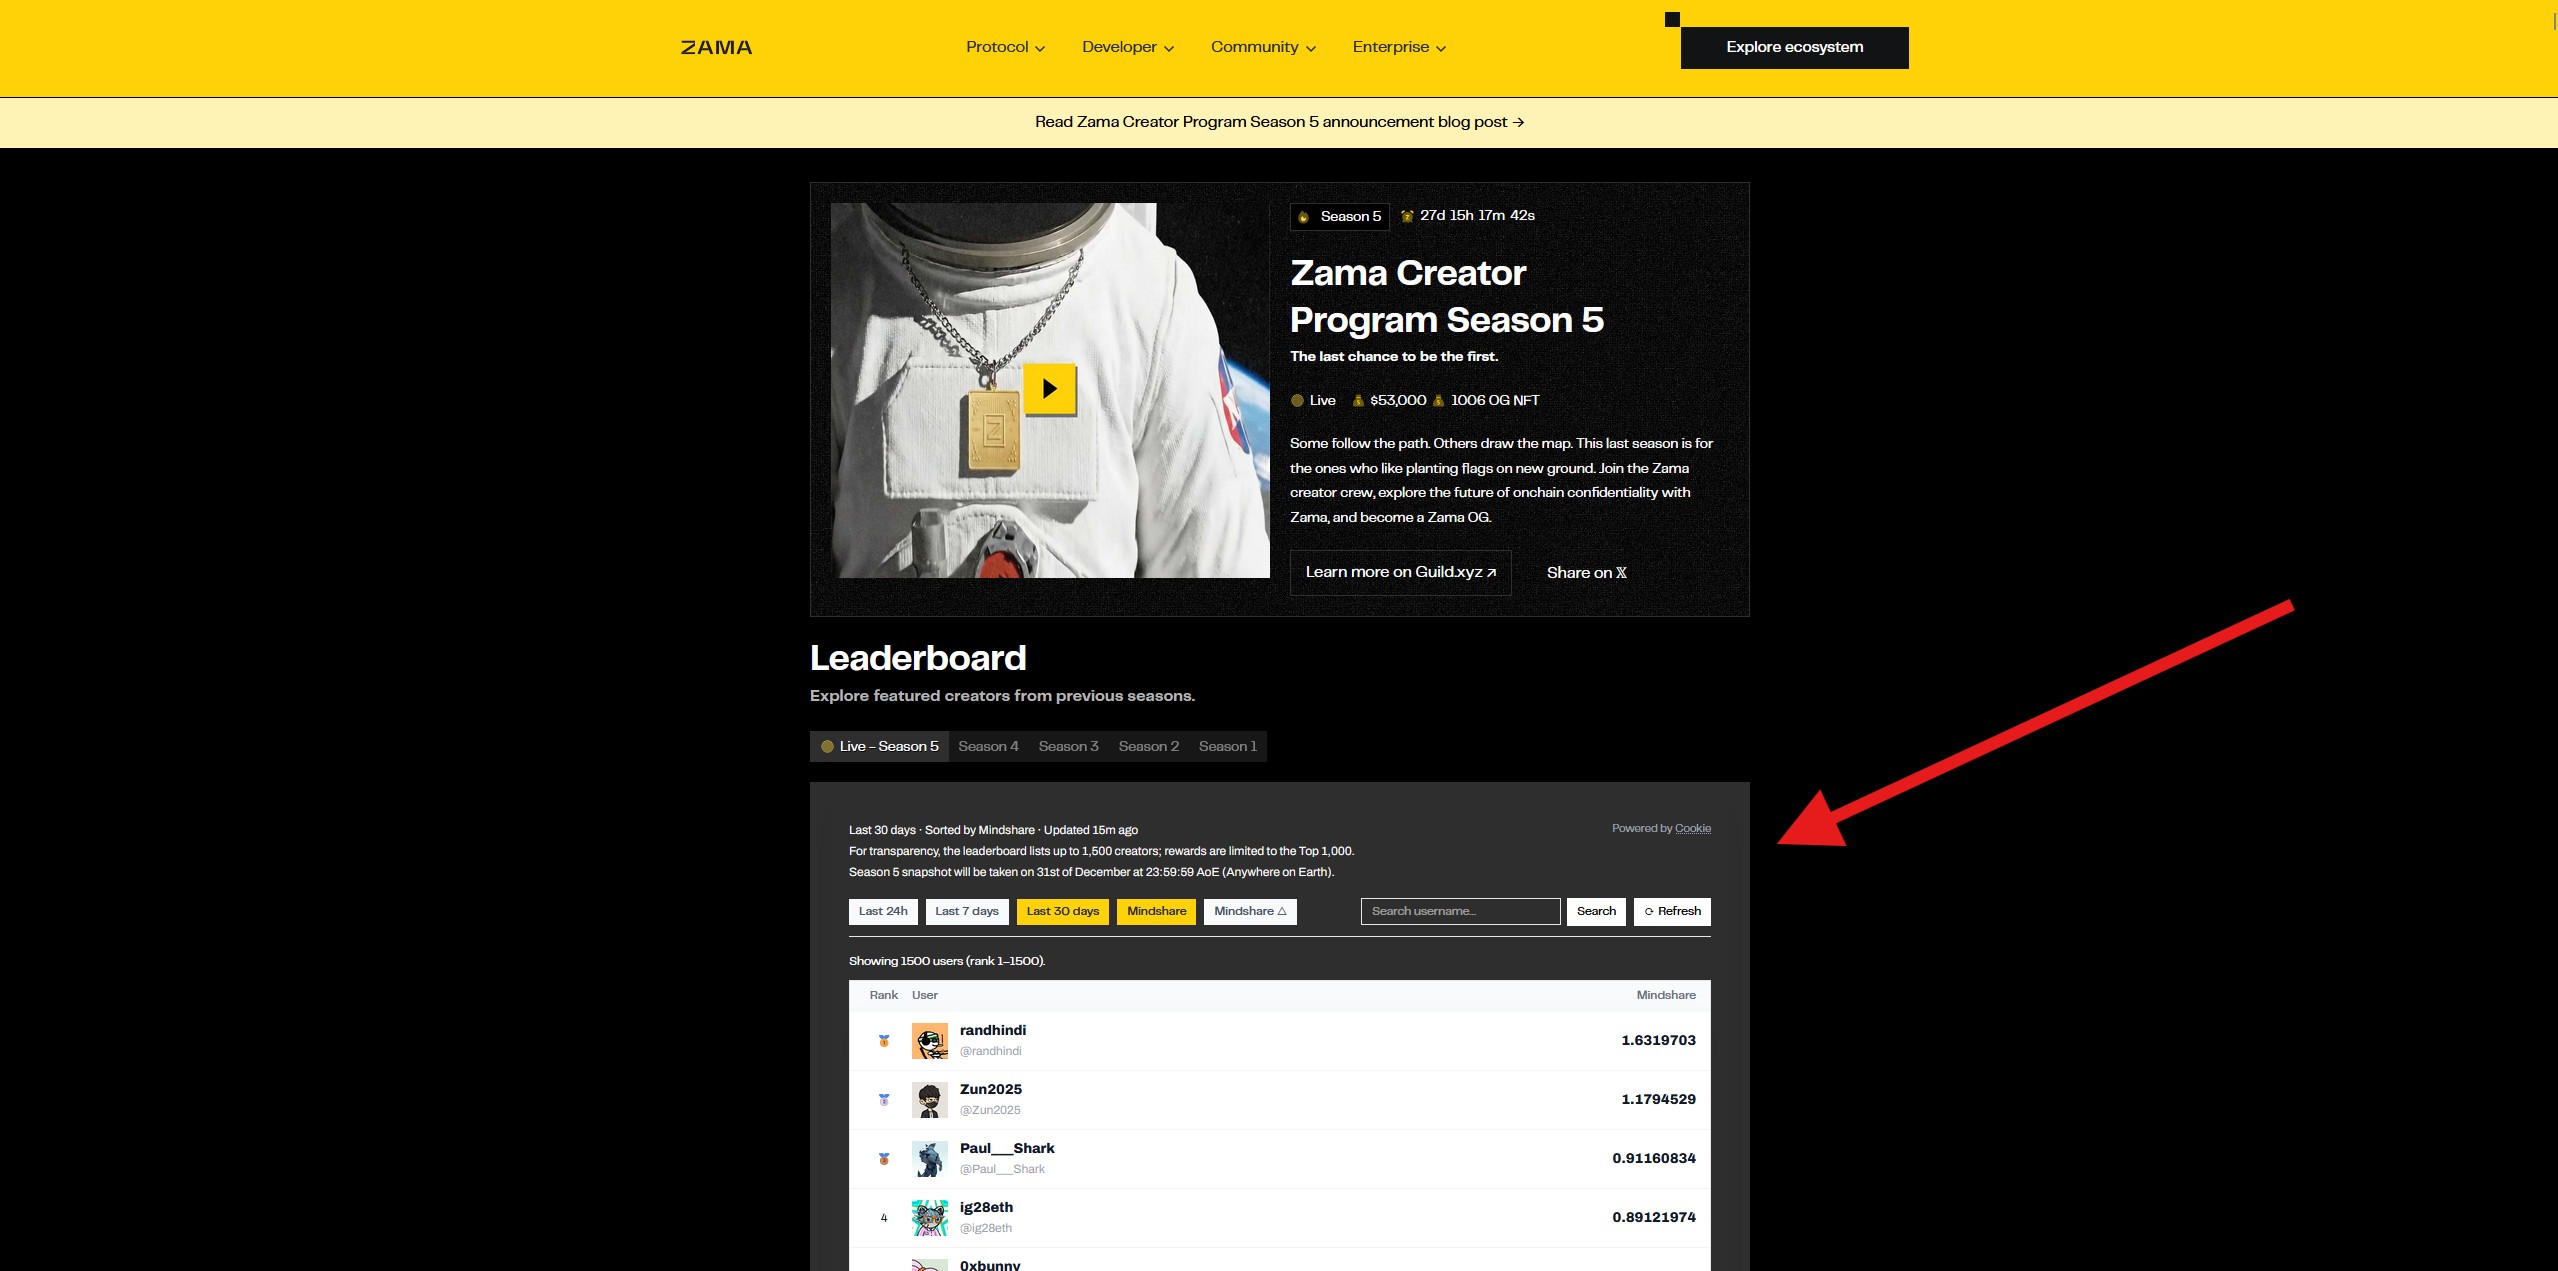Screen dimensions: 2558x1271
Task: Toggle the Last 24h filter
Action: click(x=883, y=911)
